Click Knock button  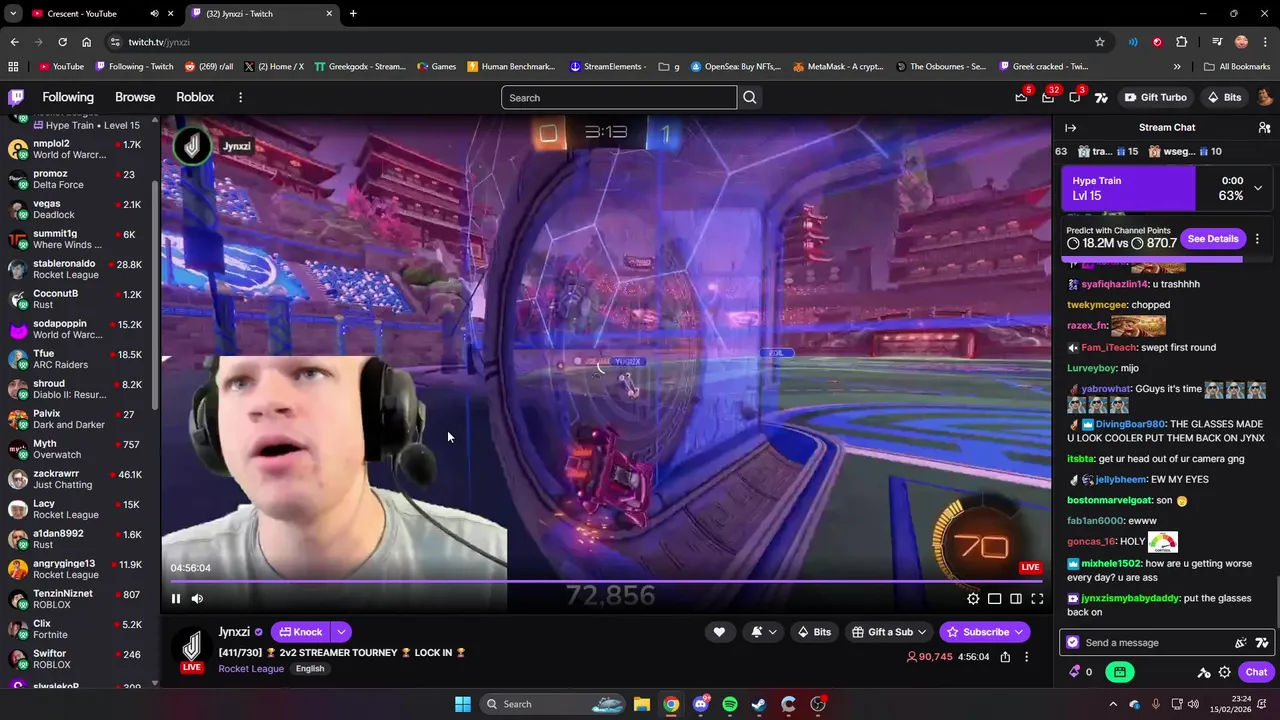tap(301, 632)
